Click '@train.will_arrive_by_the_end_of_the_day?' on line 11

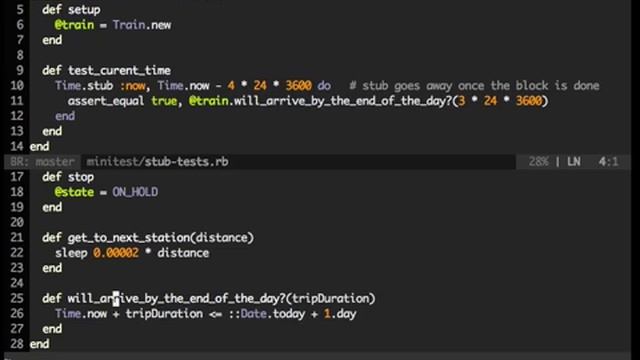319,101
